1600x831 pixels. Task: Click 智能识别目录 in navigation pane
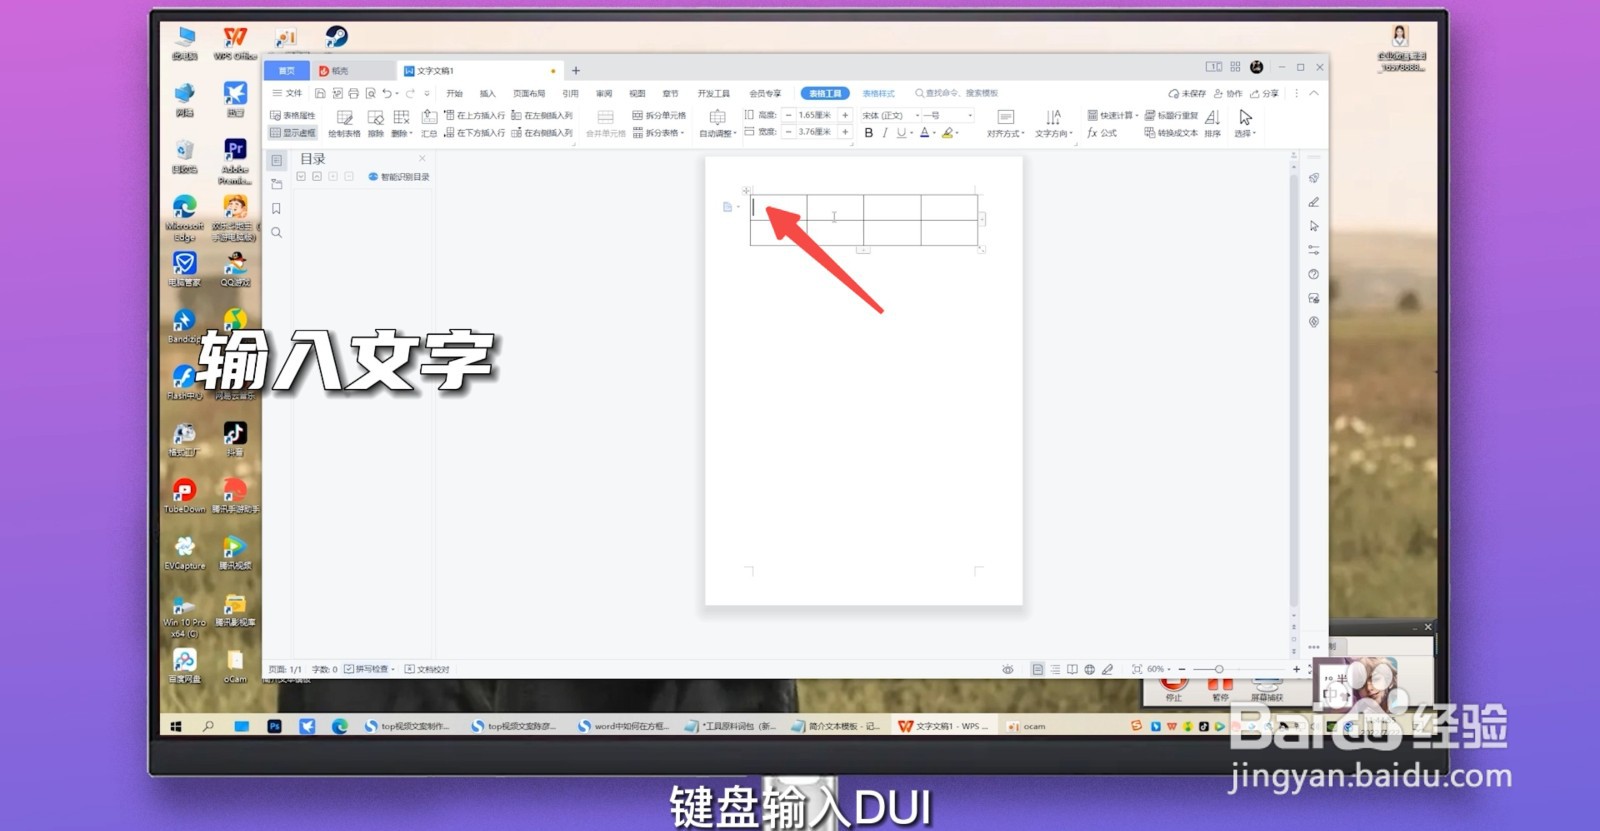point(399,177)
